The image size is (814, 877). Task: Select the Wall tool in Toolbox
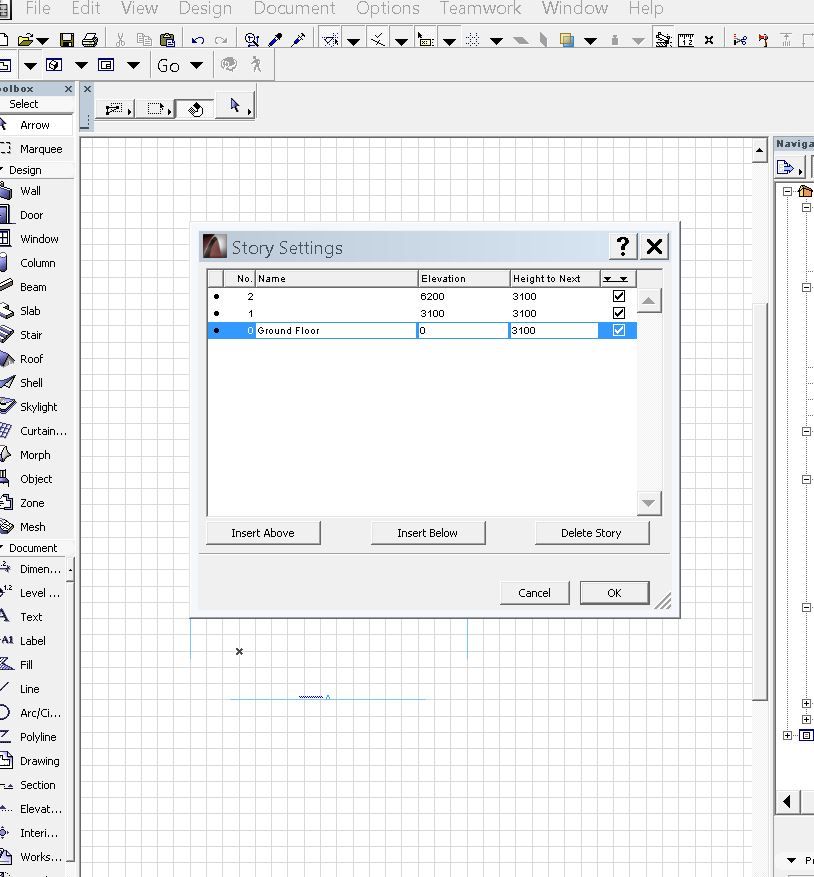pos(30,191)
